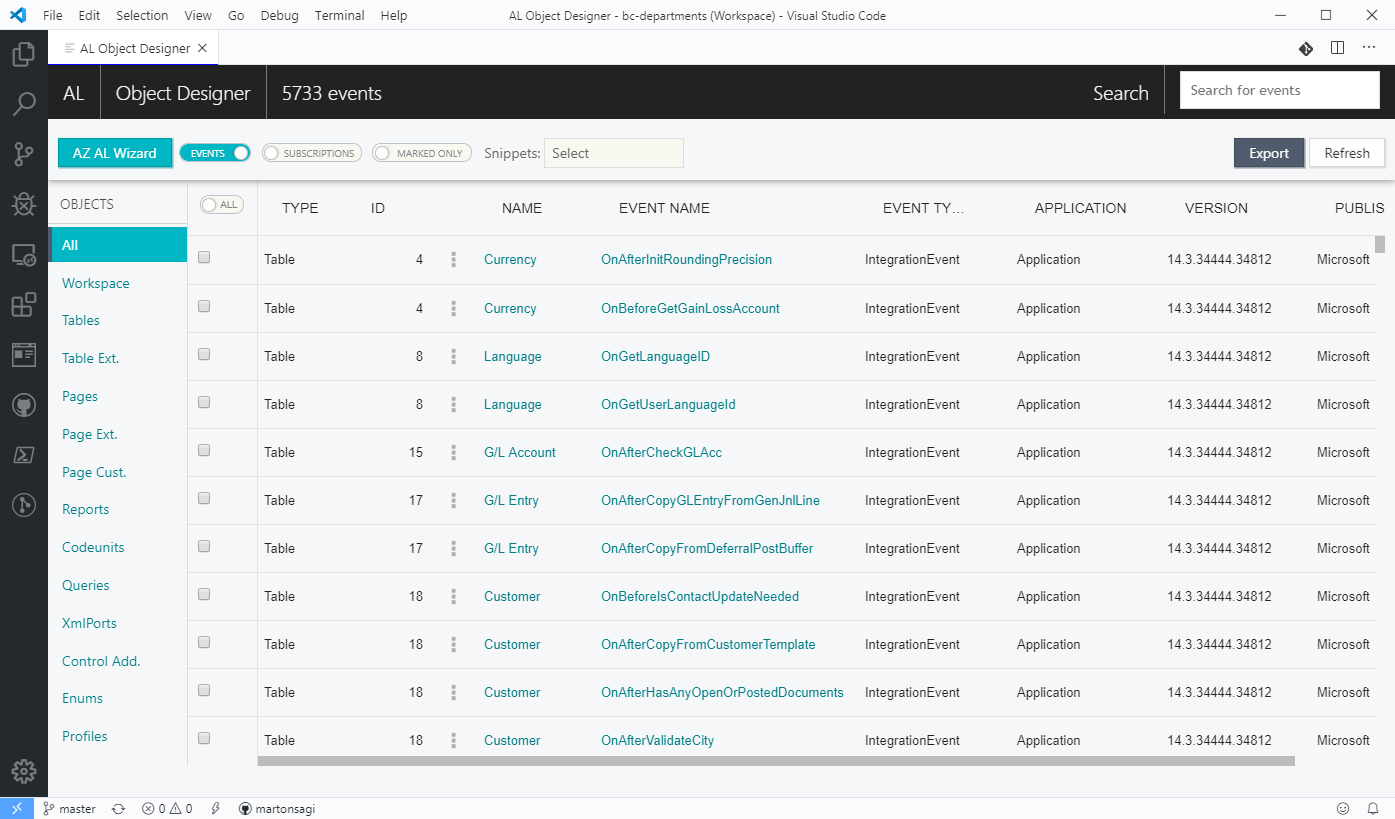The width and height of the screenshot is (1395, 819).
Task: Close the AL Object Designer tab
Action: [202, 48]
